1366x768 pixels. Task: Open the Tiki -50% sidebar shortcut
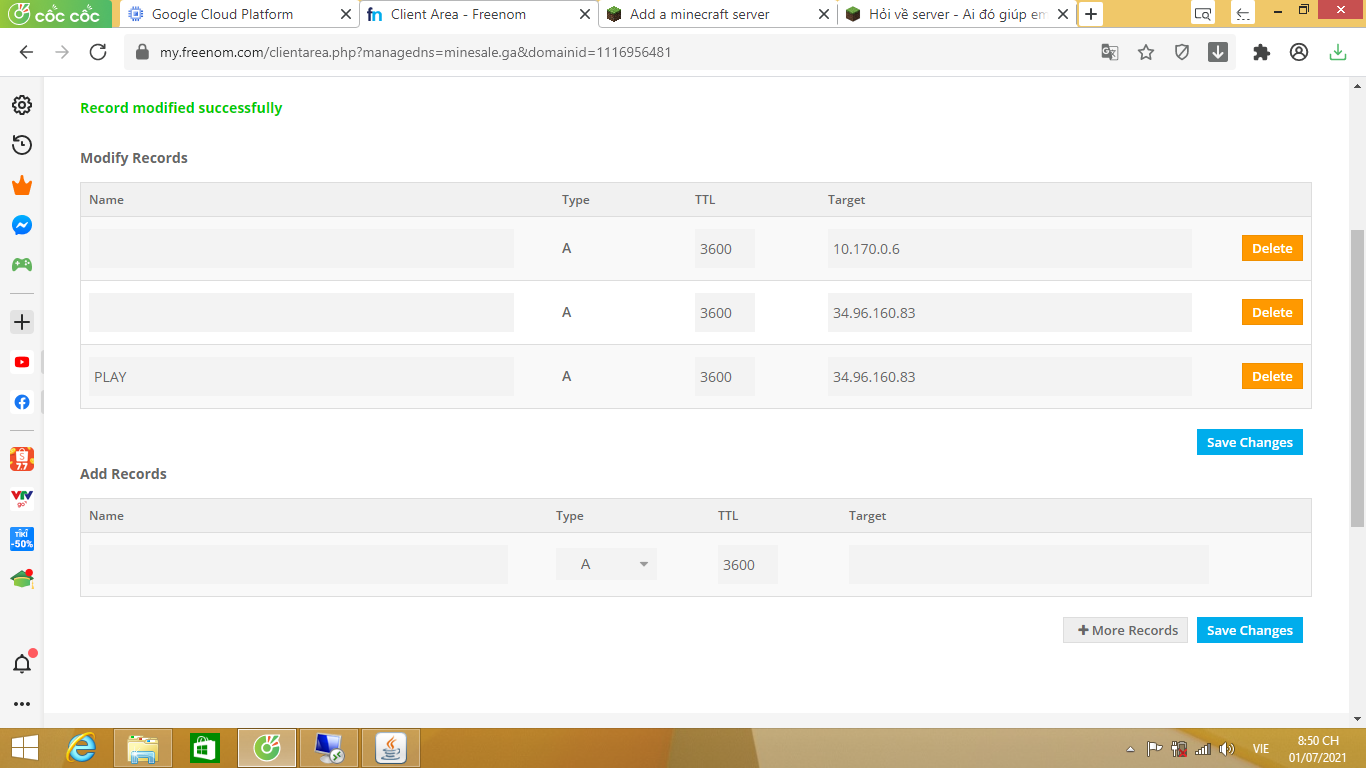coord(22,539)
